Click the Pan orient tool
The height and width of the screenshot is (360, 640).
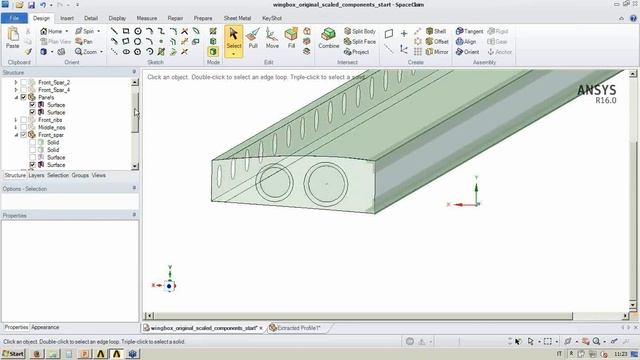pos(84,42)
